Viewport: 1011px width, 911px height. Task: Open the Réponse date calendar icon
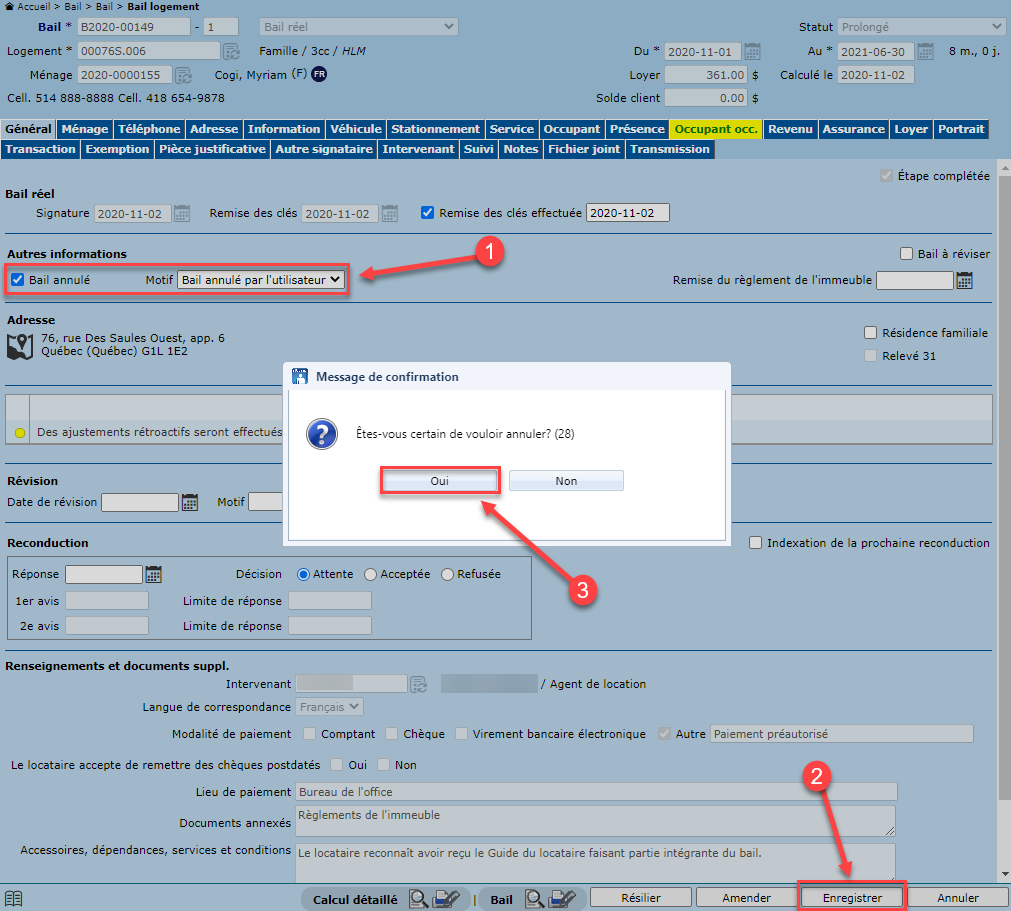click(153, 575)
